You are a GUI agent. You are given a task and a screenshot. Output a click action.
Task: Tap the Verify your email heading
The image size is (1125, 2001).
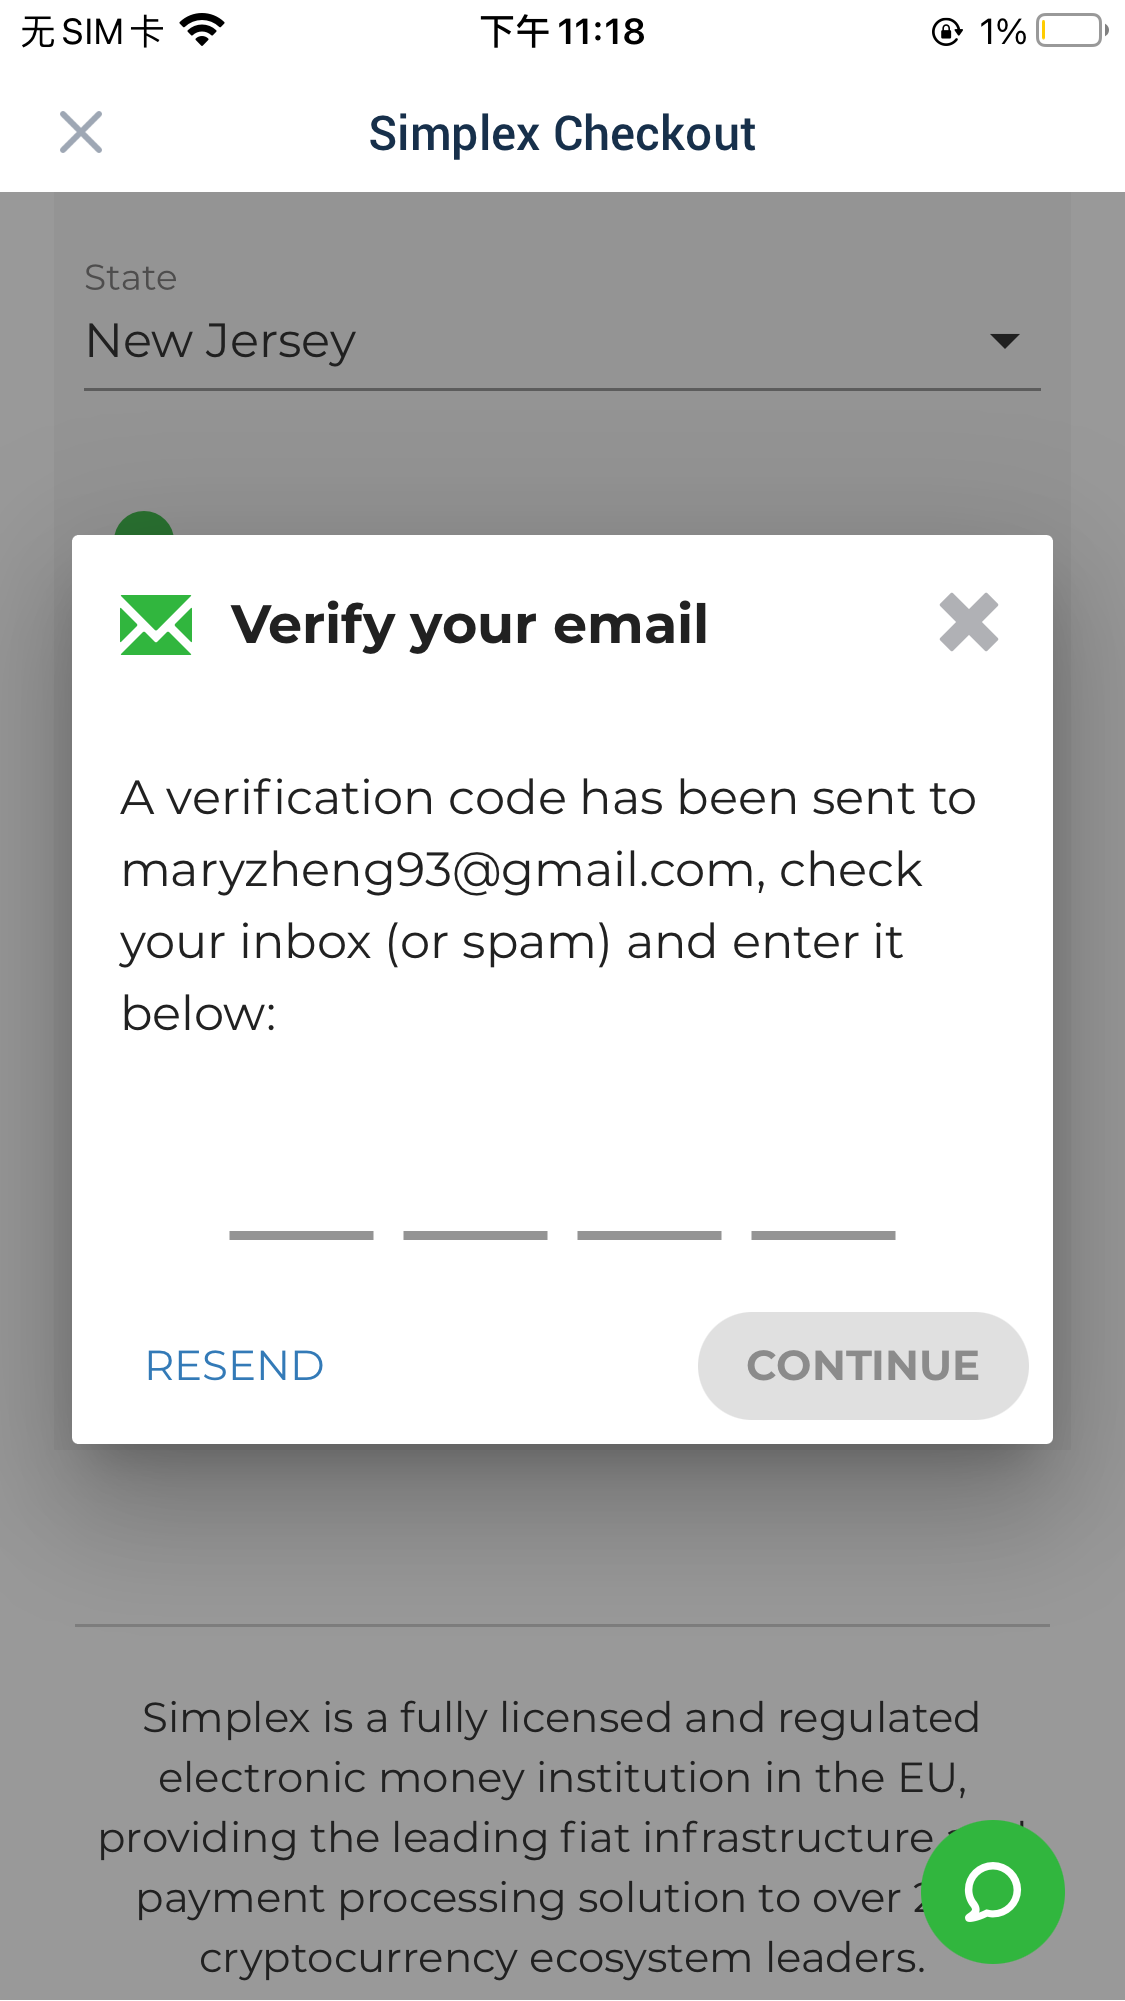pyautogui.click(x=469, y=625)
